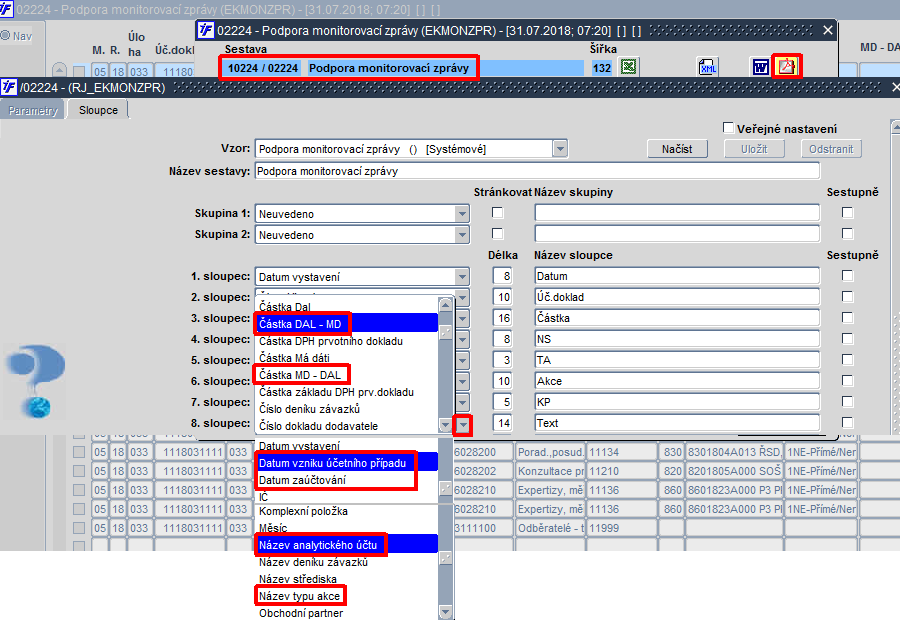Screen dimensions: 900x620
Task: Check Sestupně for Skupina 1
Action: 847,213
